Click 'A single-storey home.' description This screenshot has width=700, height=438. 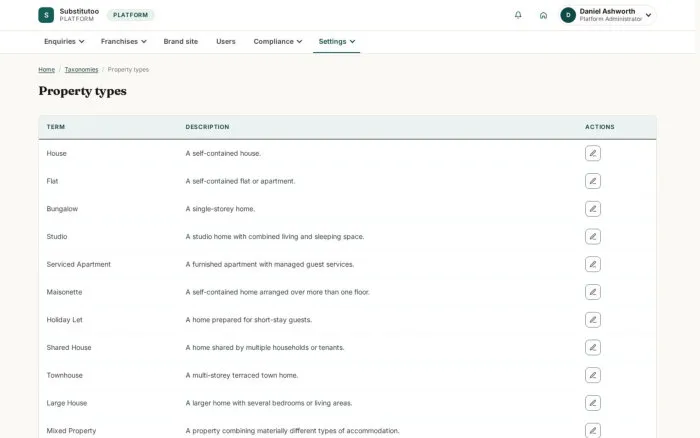[x=220, y=209]
